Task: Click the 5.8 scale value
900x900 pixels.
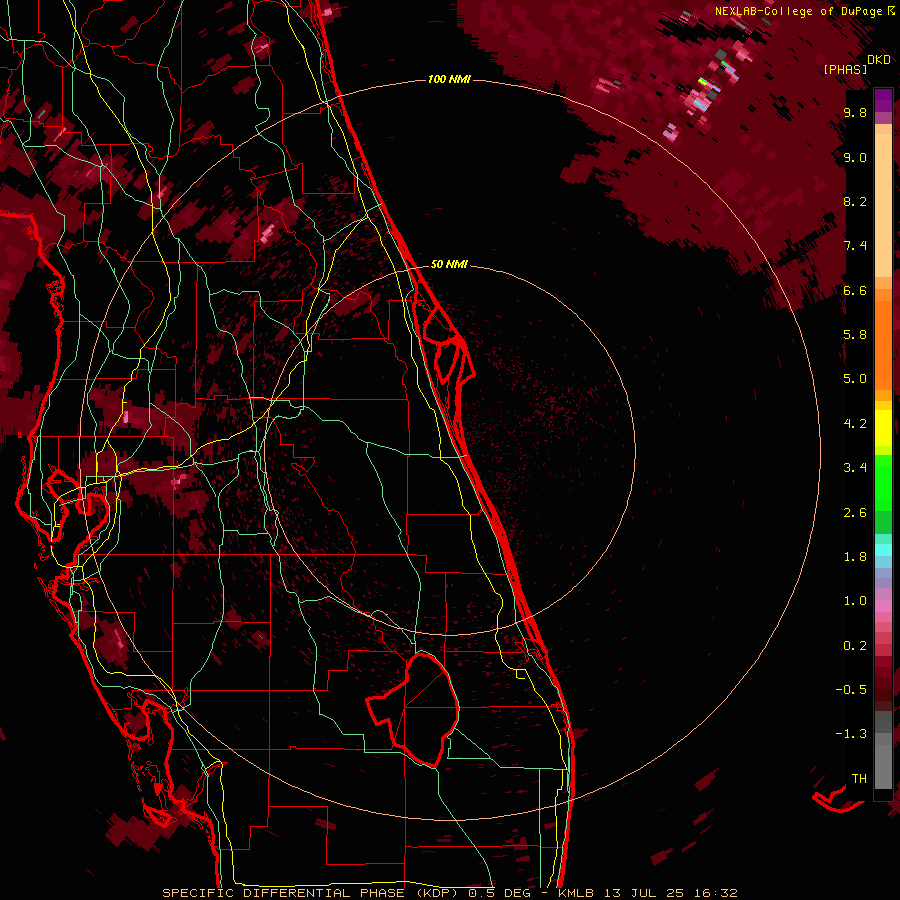Action: [855, 335]
